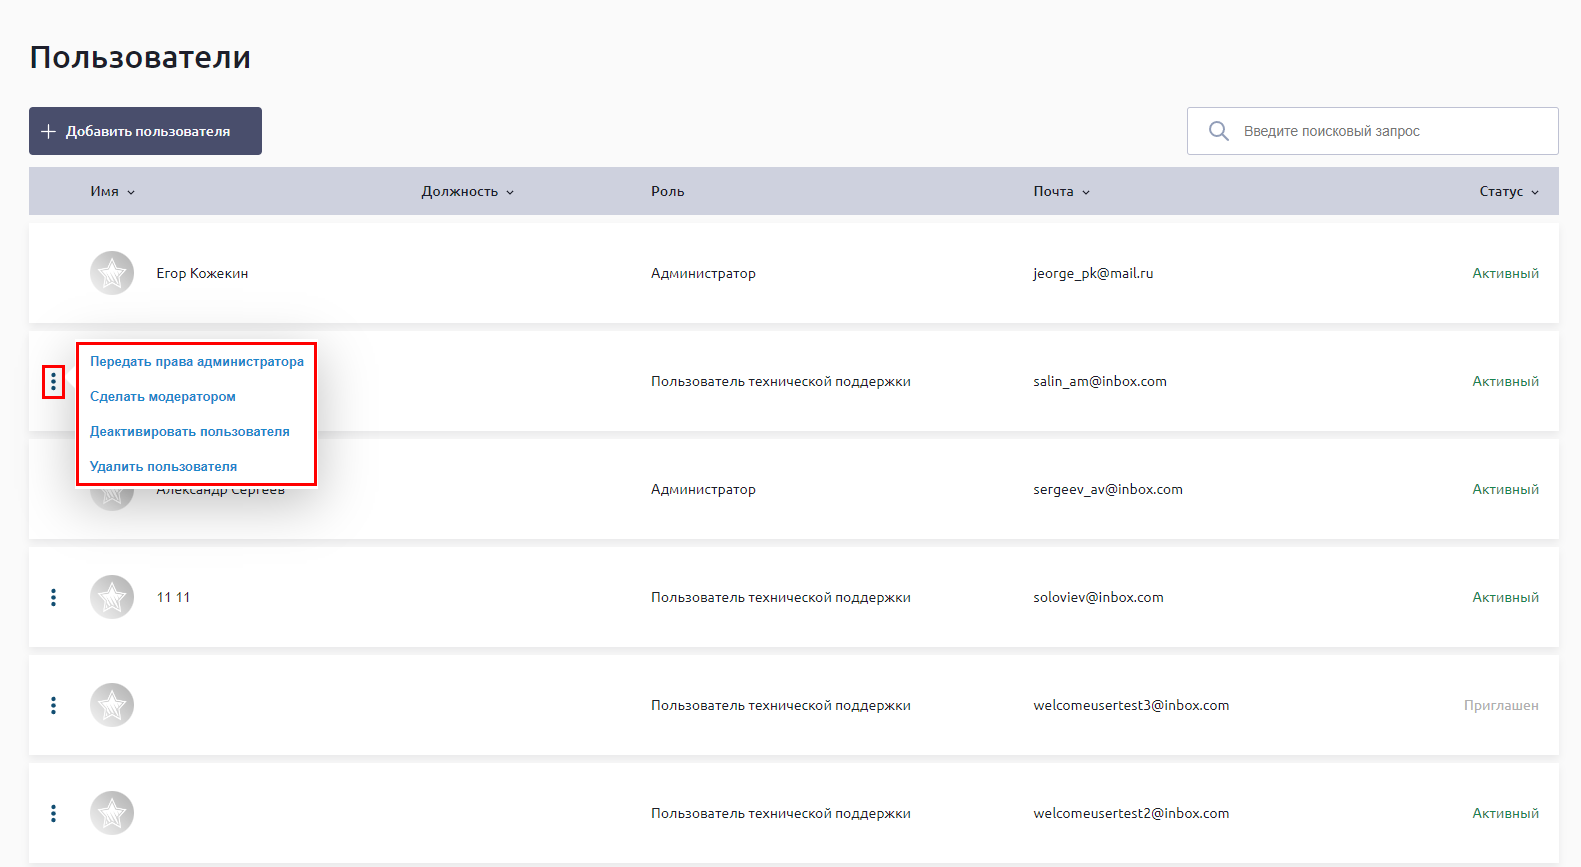Open three-dot menu for welcomeusertest2@inbox.com user

pyautogui.click(x=53, y=813)
